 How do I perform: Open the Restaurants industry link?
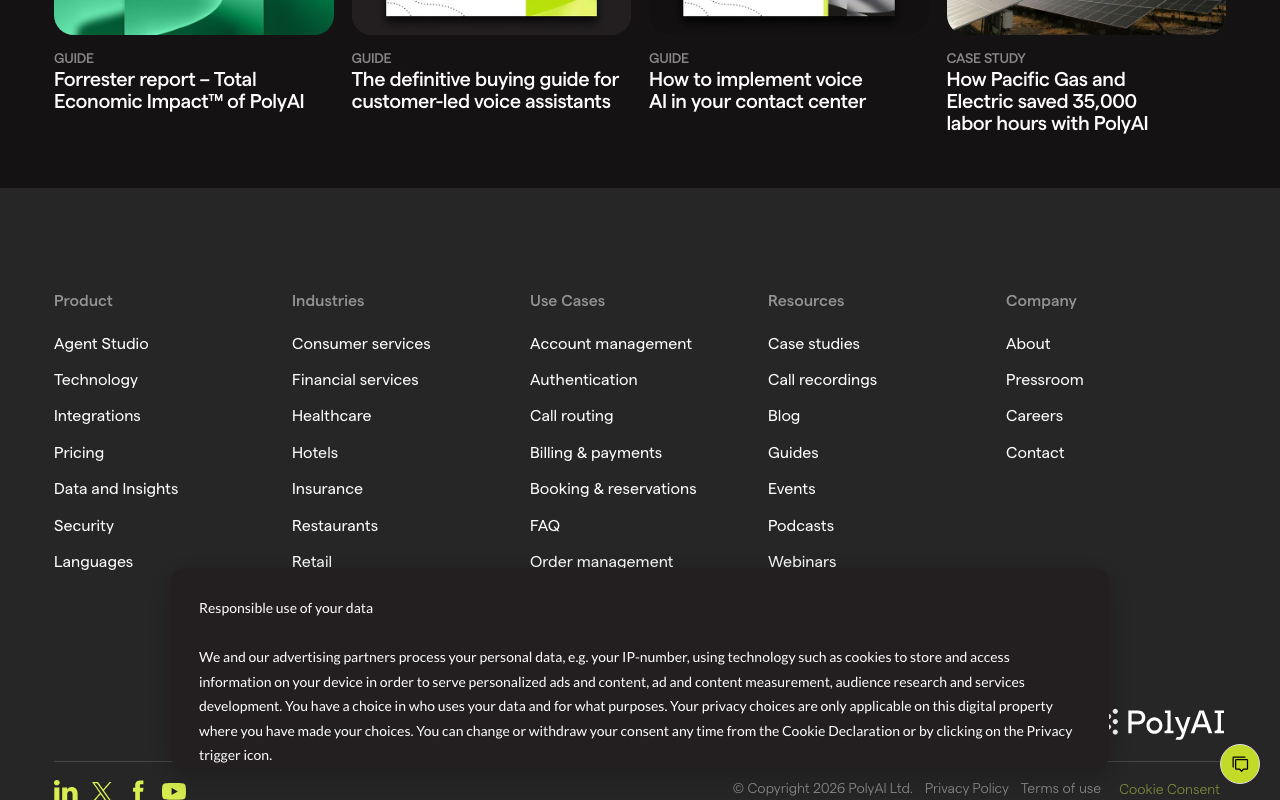pyautogui.click(x=335, y=526)
